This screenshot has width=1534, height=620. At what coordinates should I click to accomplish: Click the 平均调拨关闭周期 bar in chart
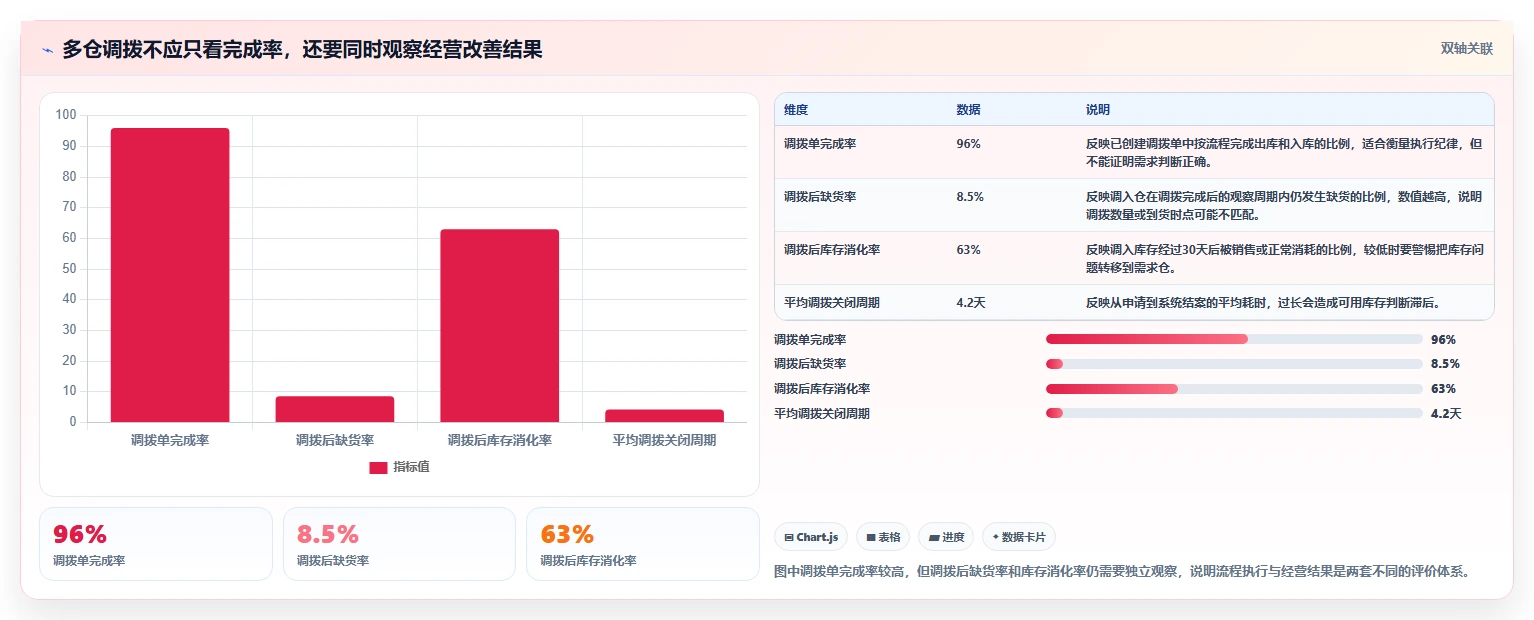pos(665,416)
